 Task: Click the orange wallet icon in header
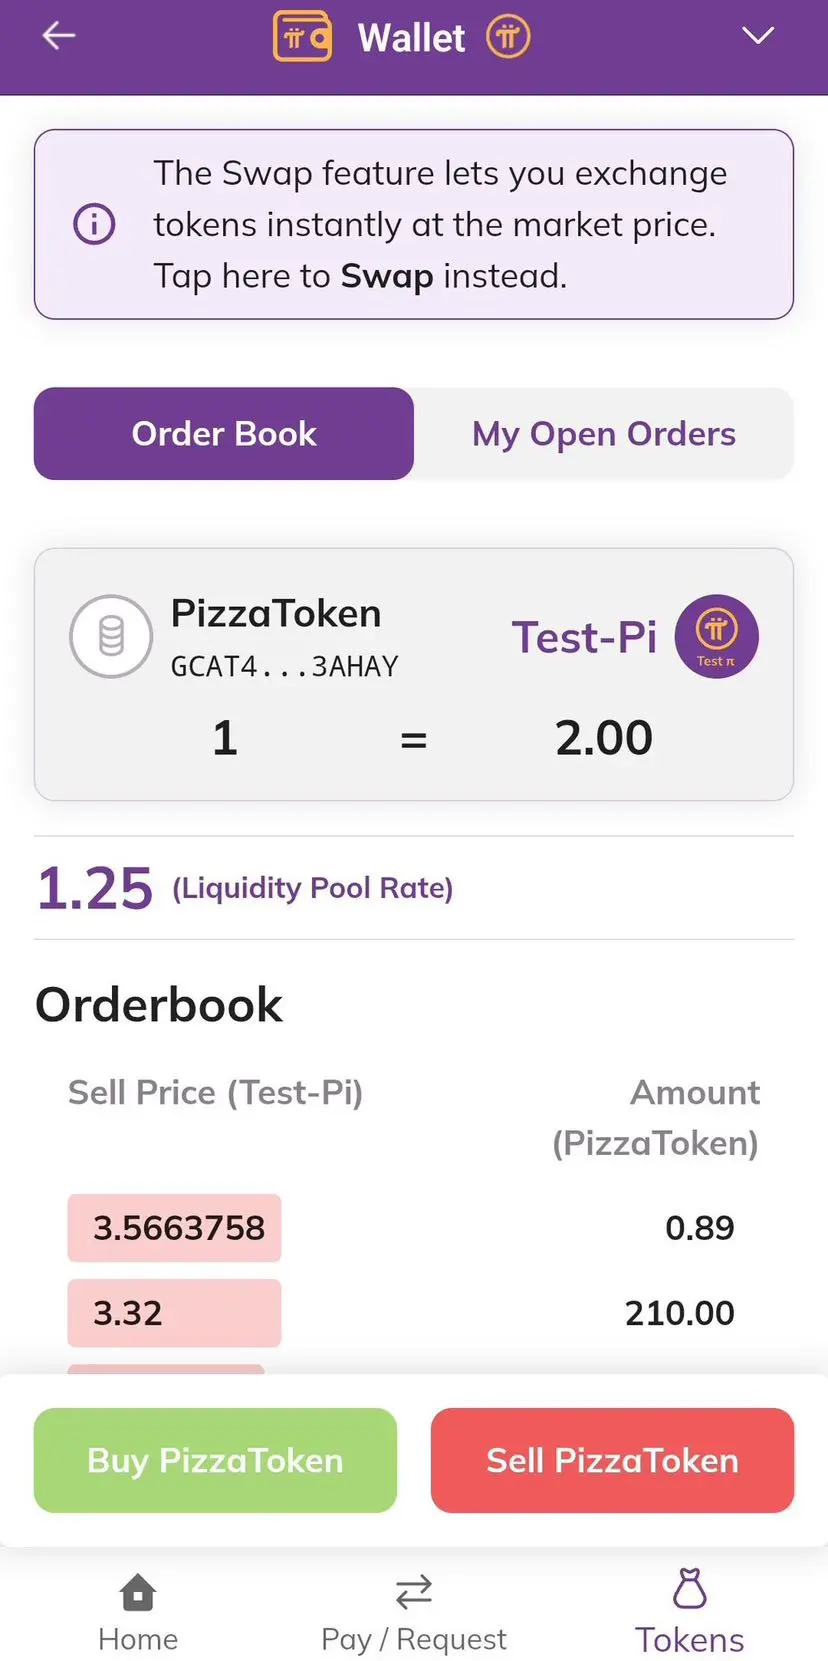click(x=302, y=36)
